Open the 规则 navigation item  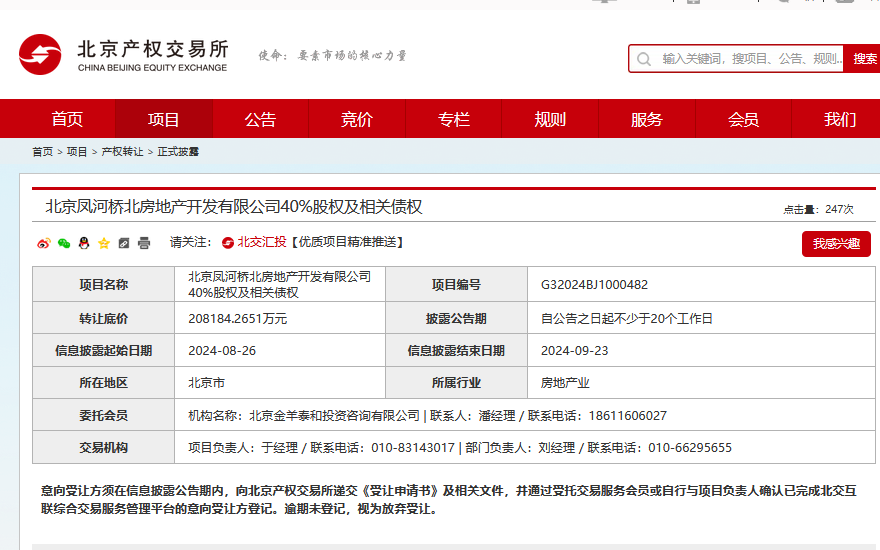coord(550,119)
